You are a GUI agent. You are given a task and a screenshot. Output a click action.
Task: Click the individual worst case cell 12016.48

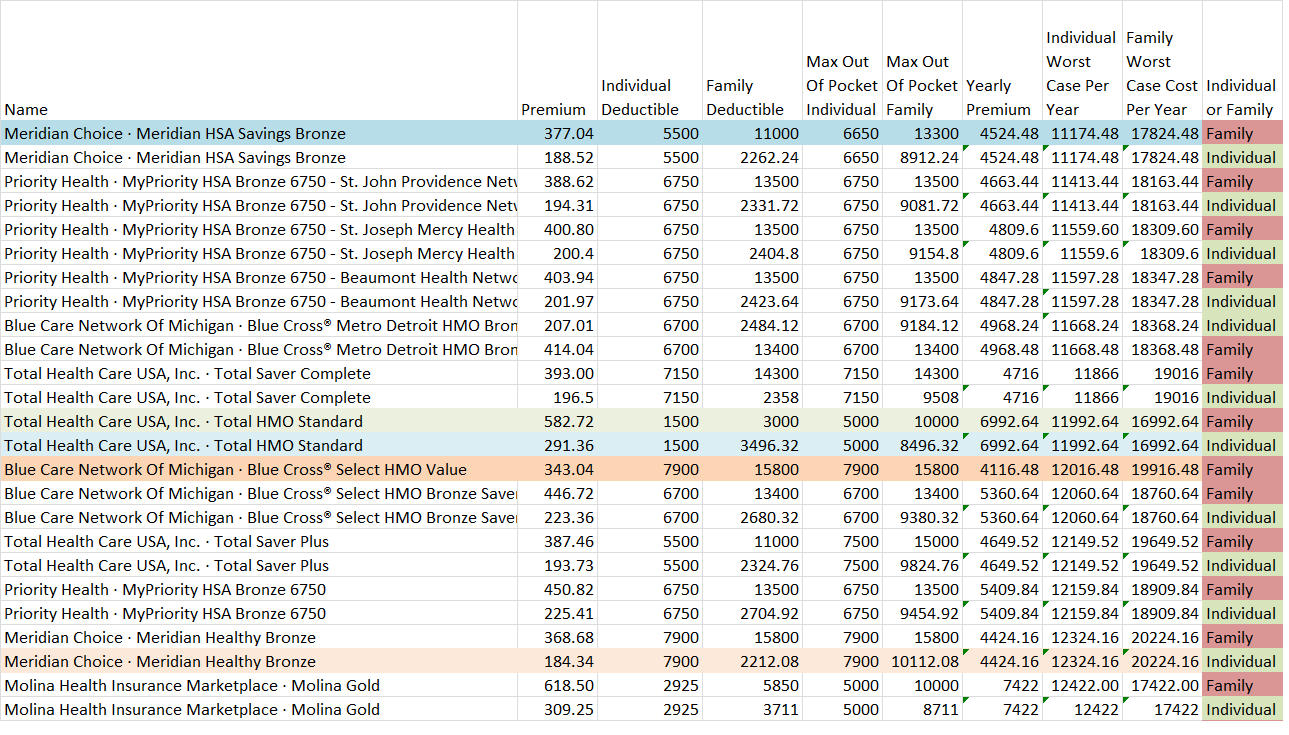(1082, 469)
